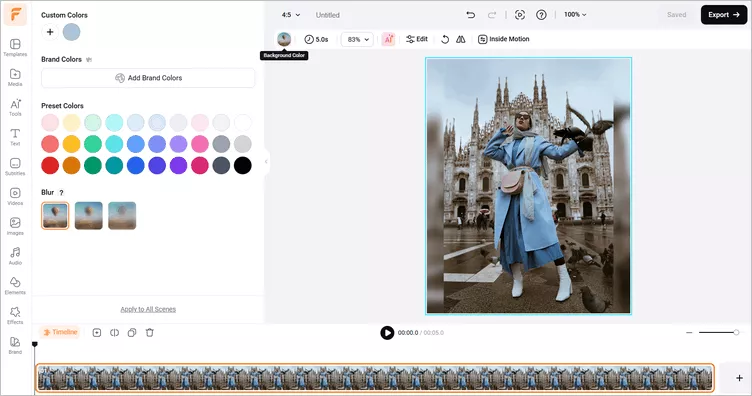Rotate the image with rotate icon
Viewport: 752px width, 396px height.
coord(445,39)
